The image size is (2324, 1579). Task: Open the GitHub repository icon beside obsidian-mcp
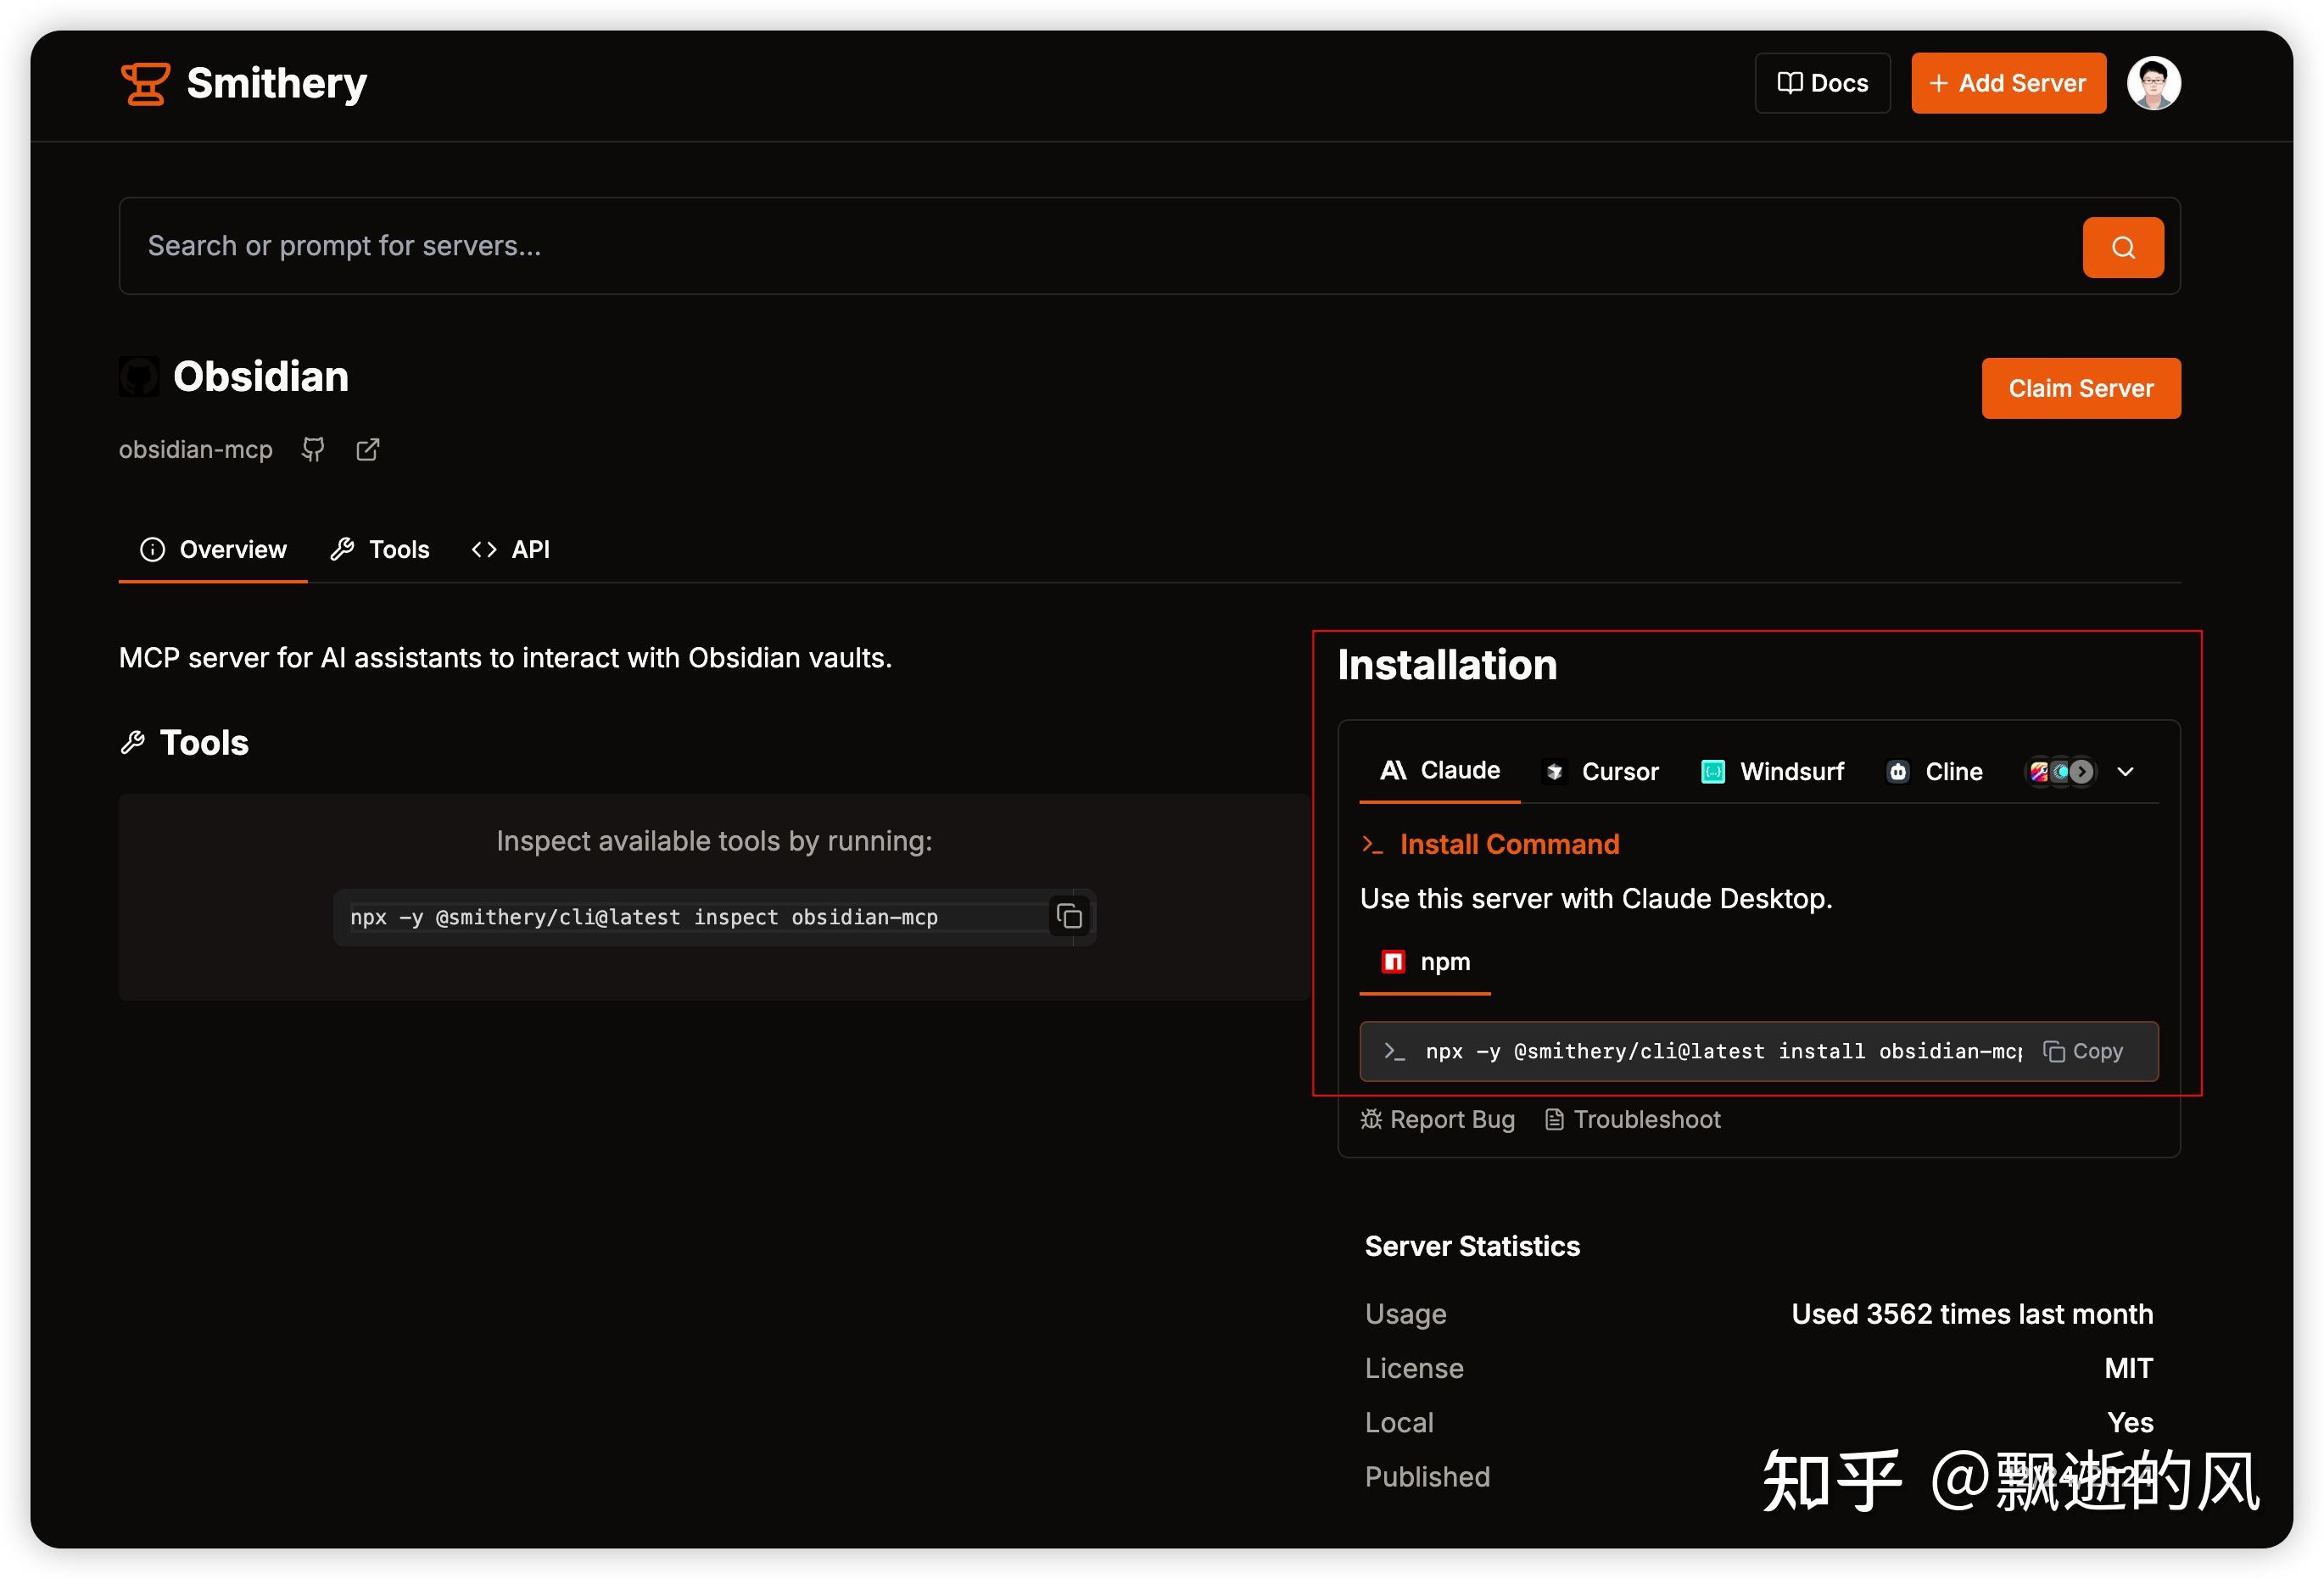[312, 450]
